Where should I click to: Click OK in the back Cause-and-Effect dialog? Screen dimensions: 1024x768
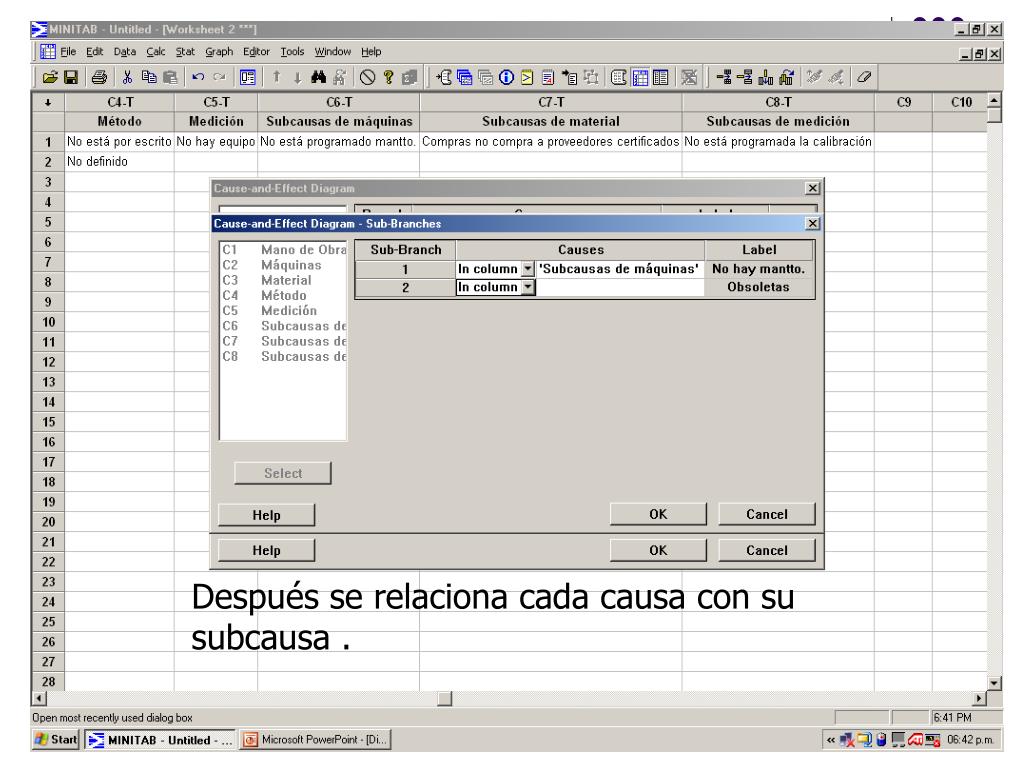click(x=658, y=550)
